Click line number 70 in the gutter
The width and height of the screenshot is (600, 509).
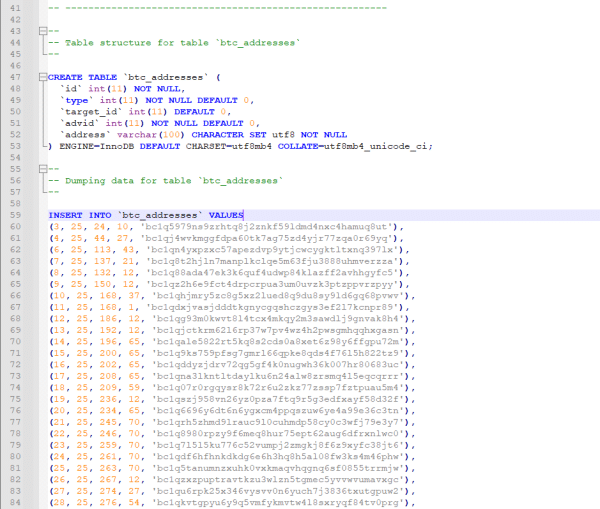15,339
